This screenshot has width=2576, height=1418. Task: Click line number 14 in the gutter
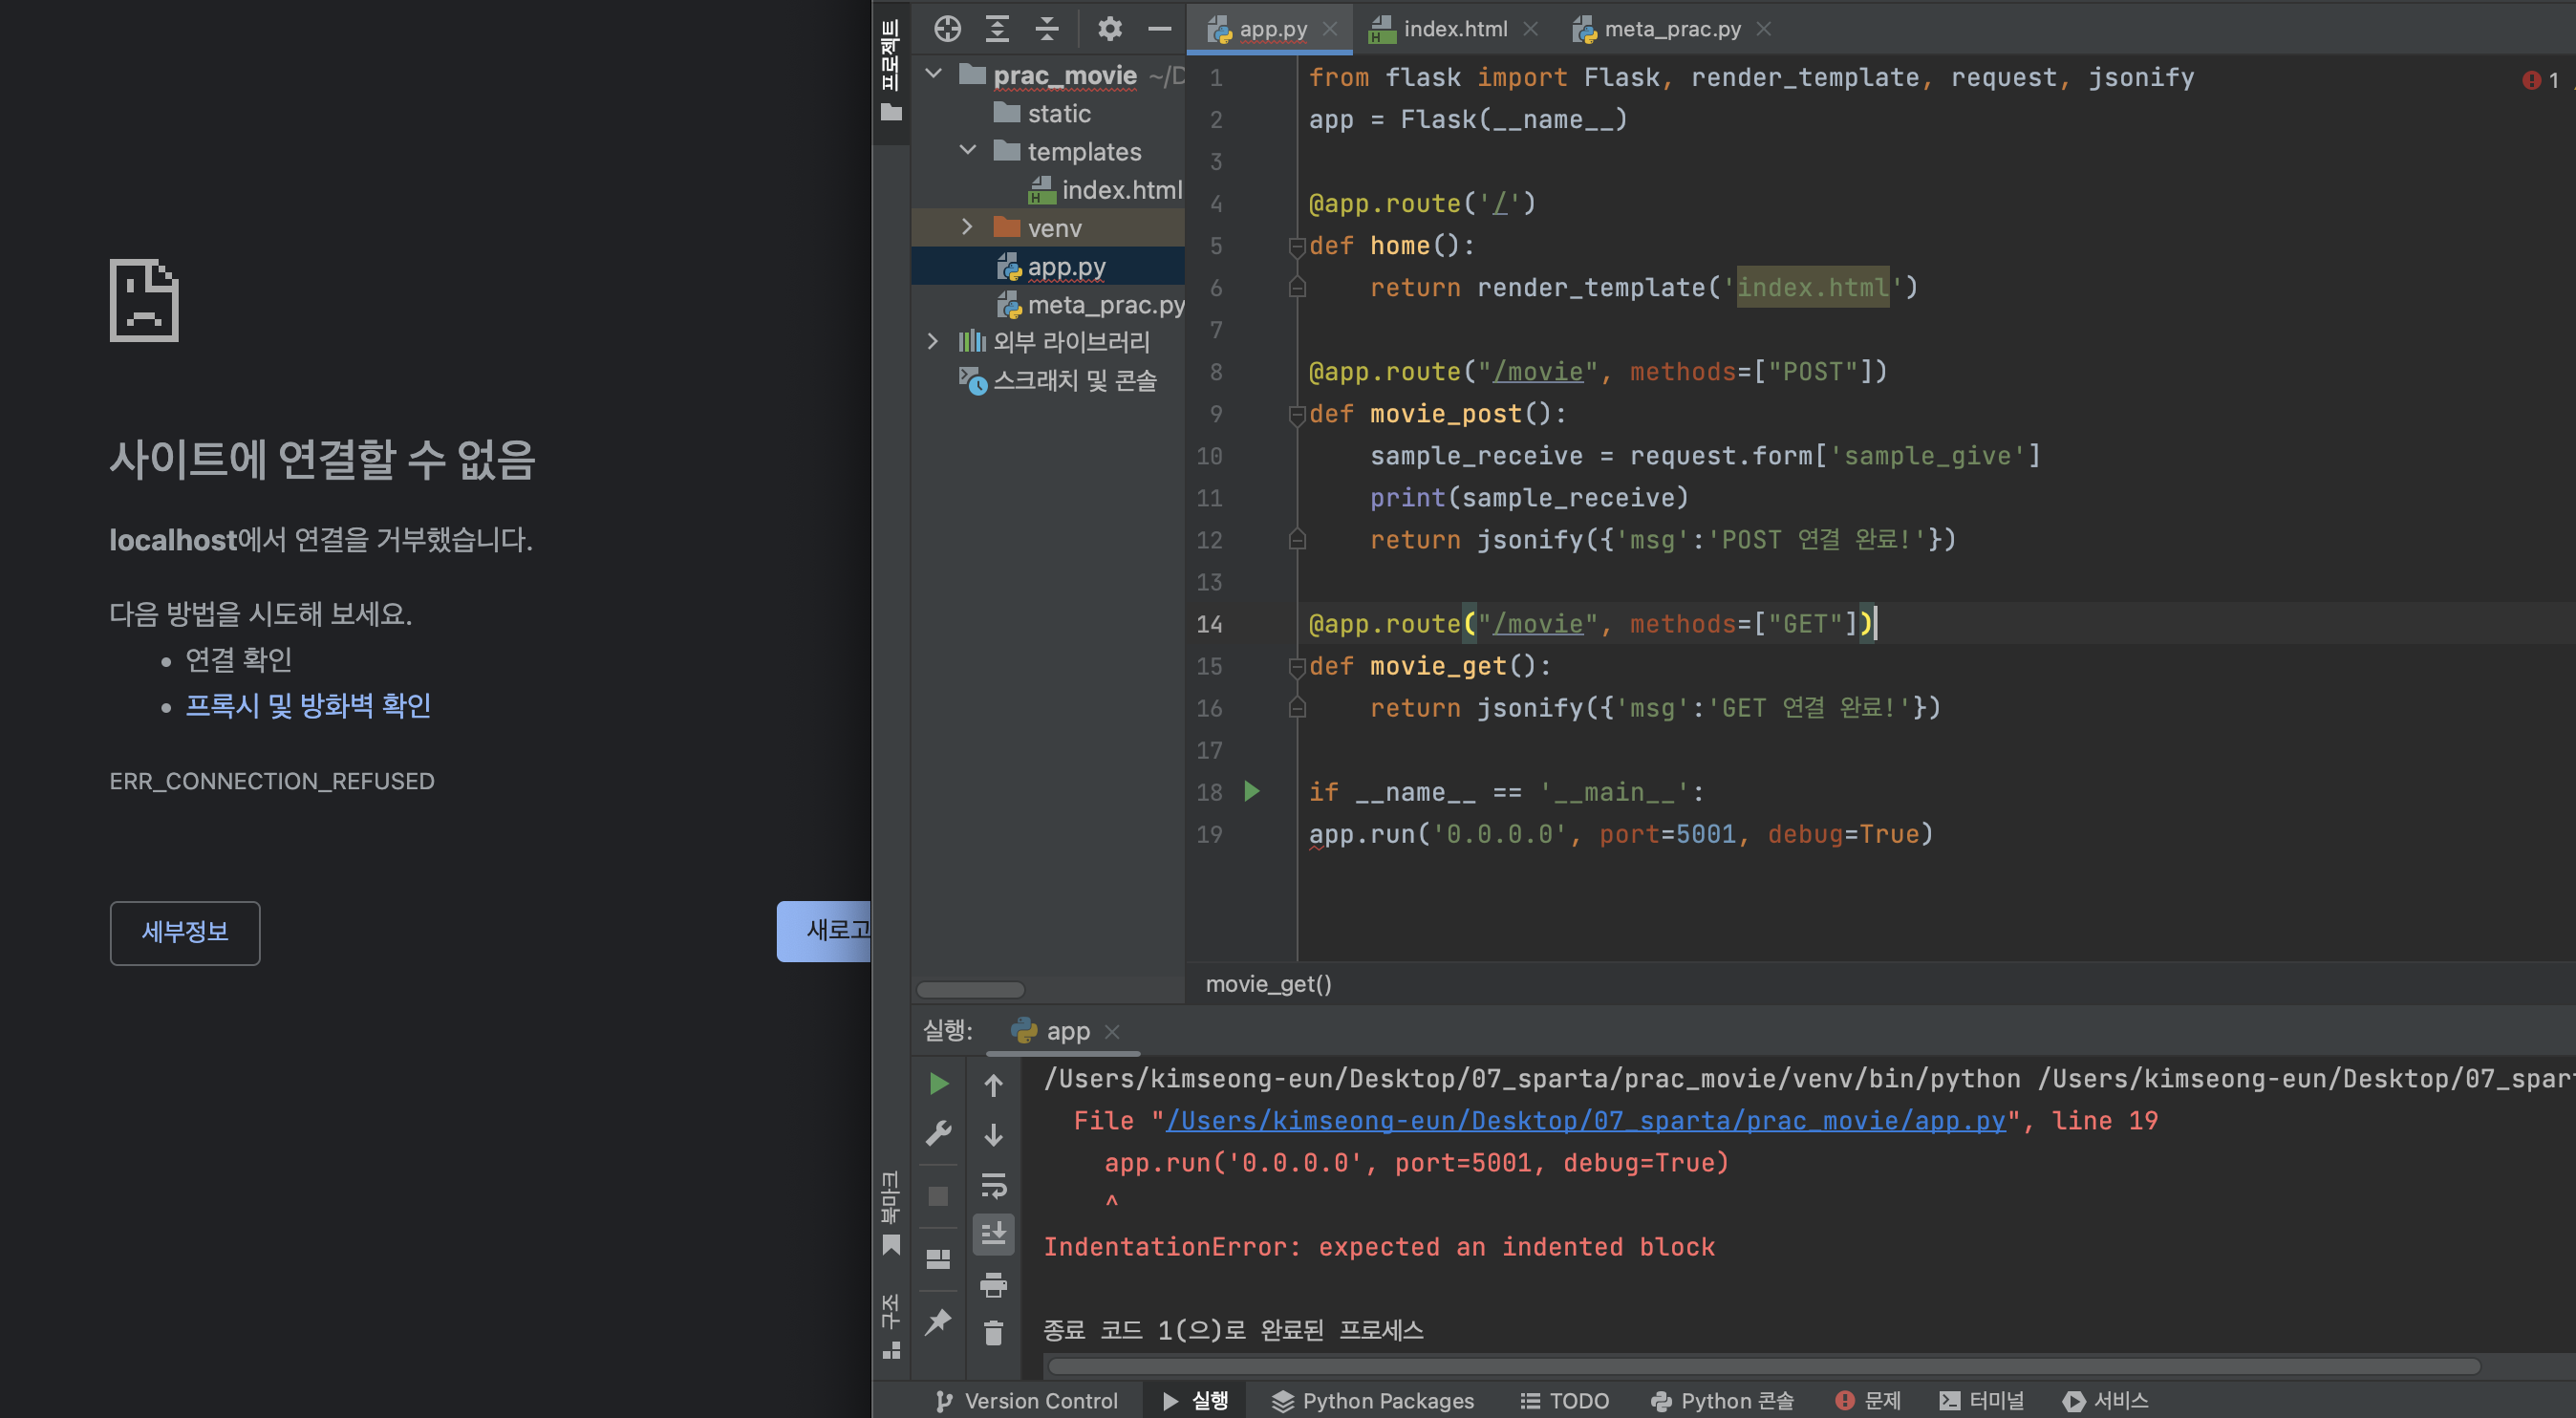(x=1209, y=624)
